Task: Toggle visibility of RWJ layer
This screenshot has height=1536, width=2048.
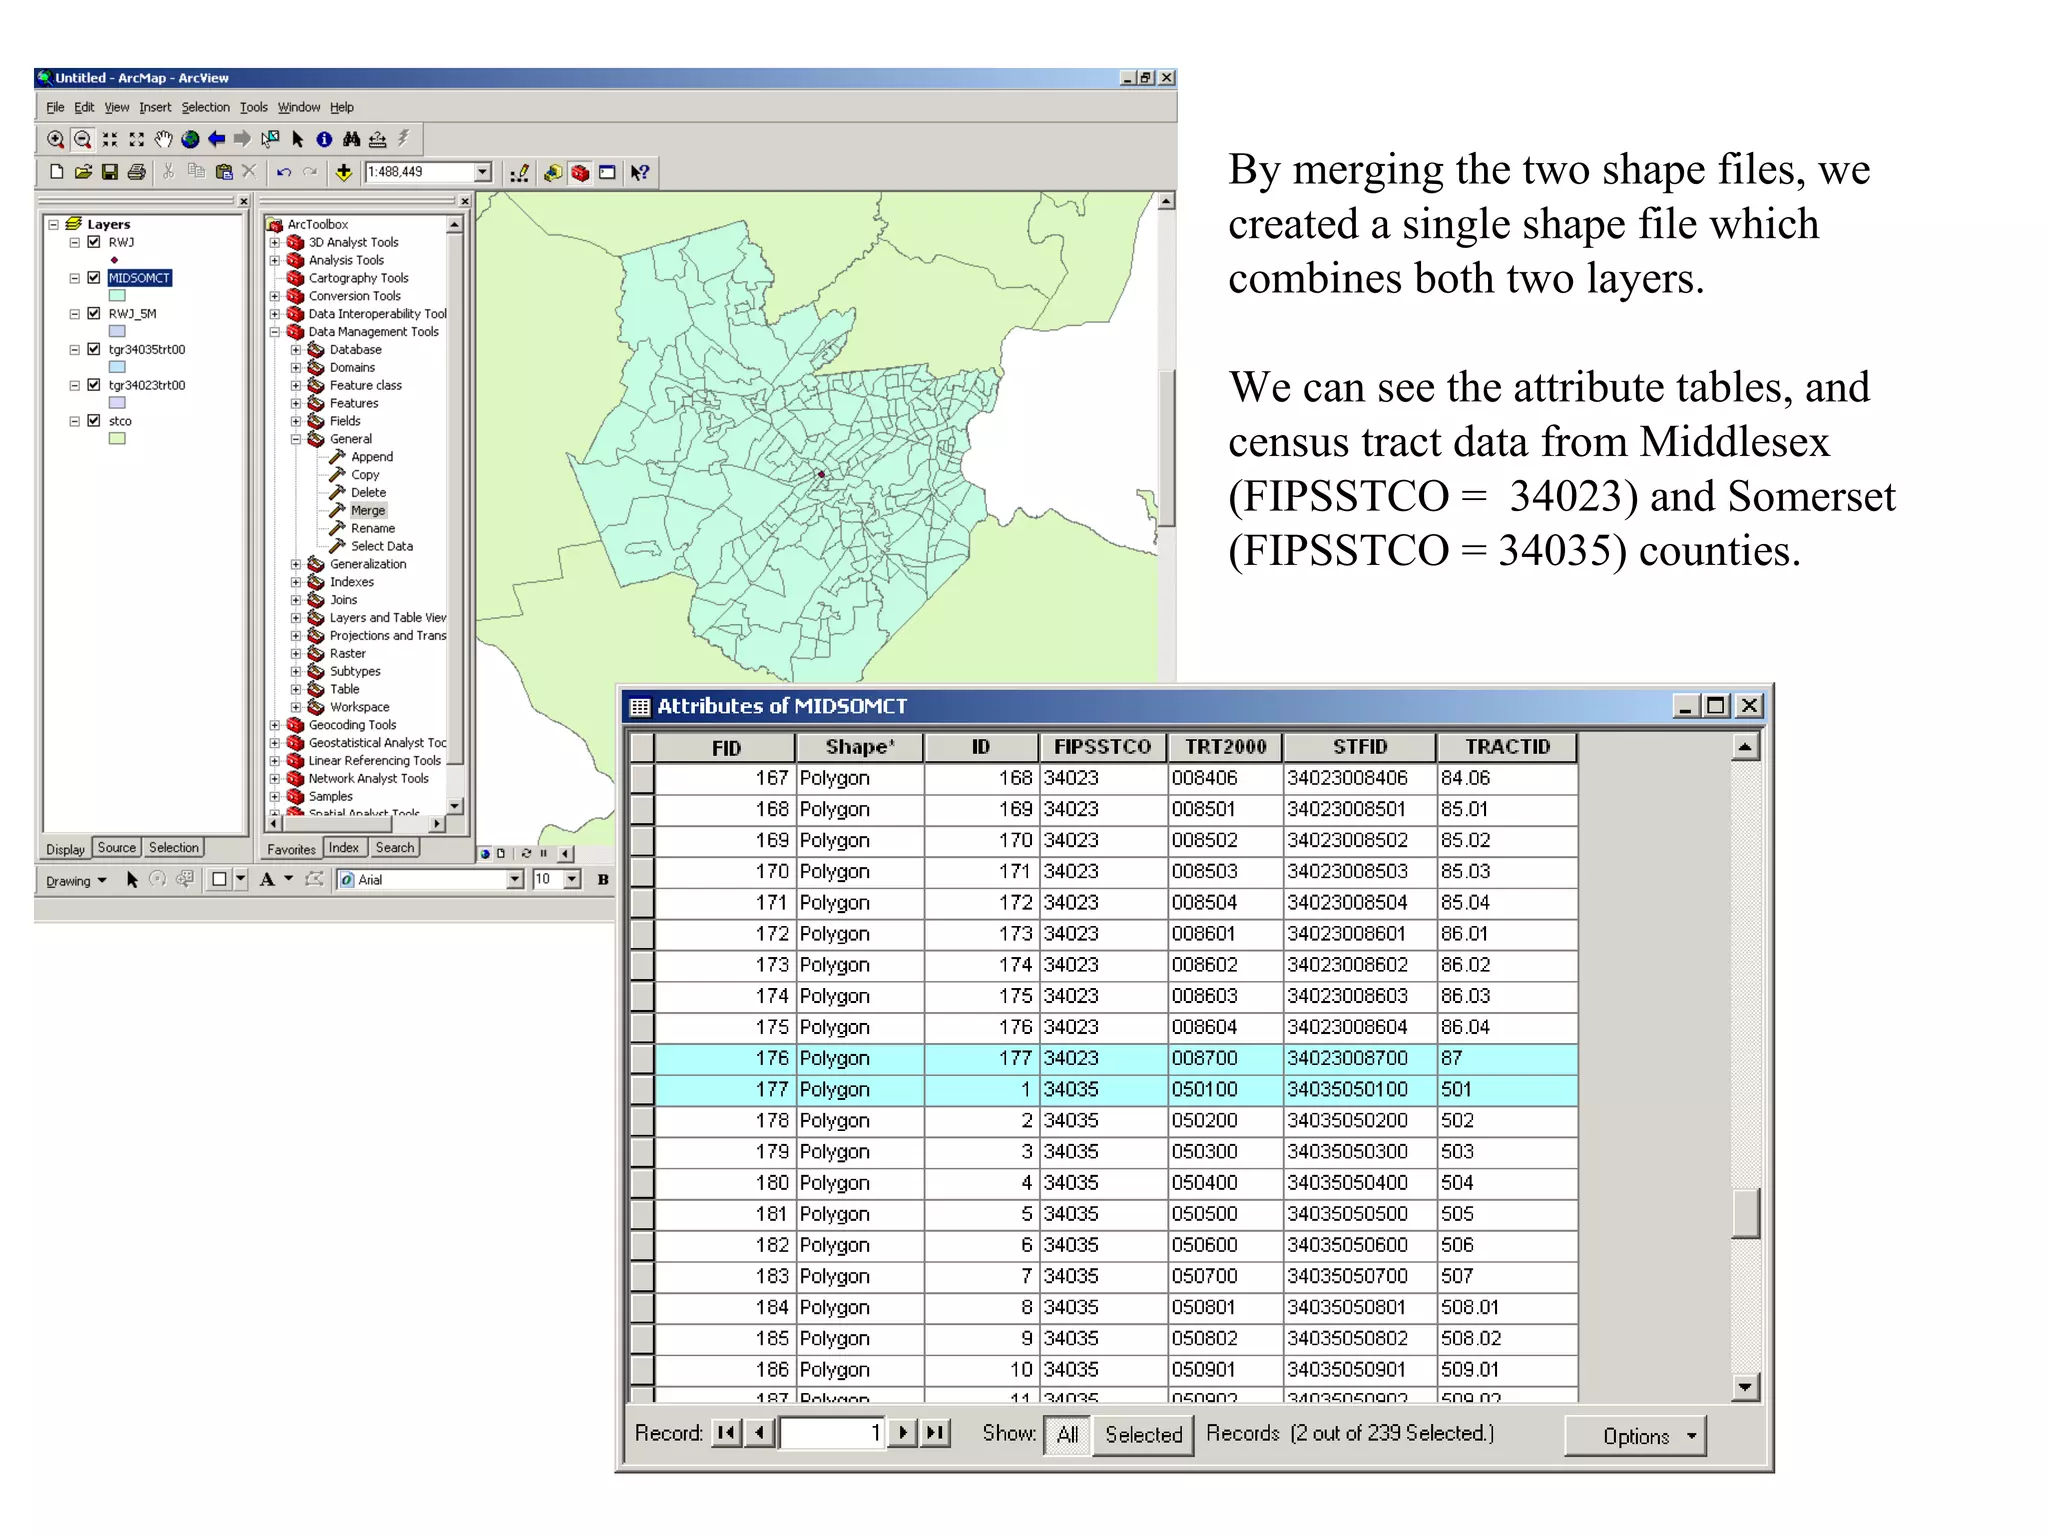Action: click(x=94, y=242)
